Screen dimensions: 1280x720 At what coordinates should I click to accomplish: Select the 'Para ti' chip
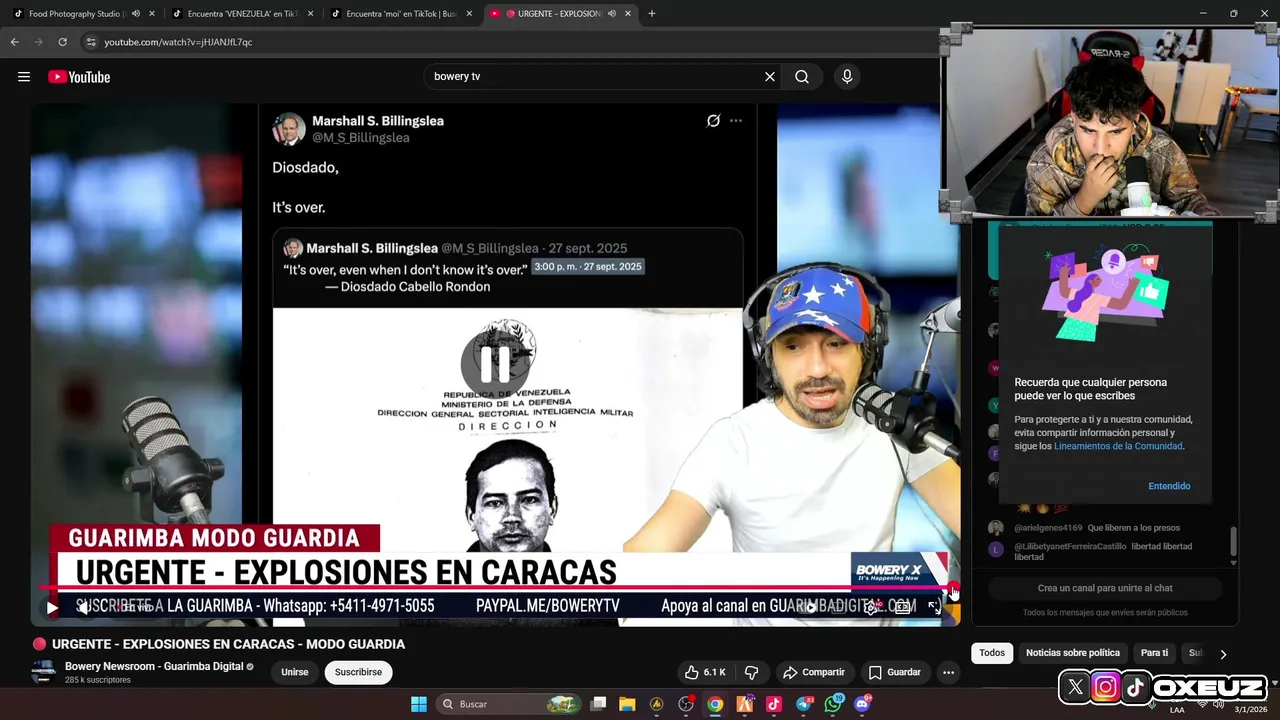1154,653
